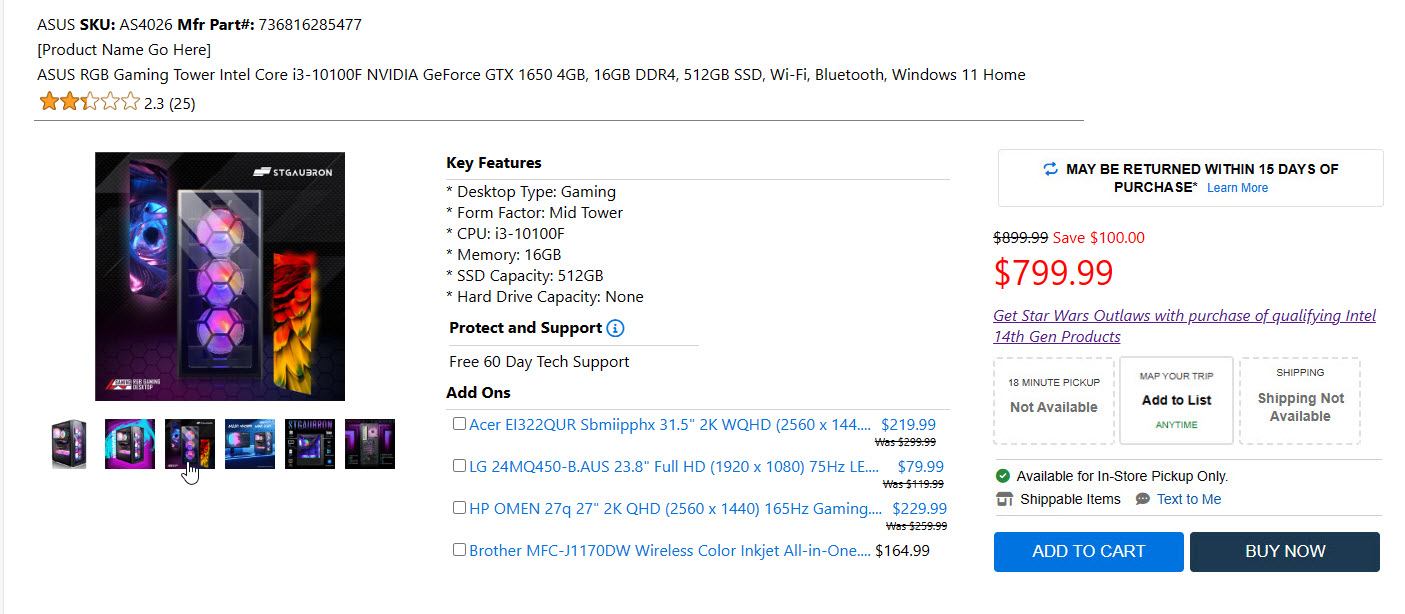Click the Shippable Items store icon

pyautogui.click(x=1004, y=499)
